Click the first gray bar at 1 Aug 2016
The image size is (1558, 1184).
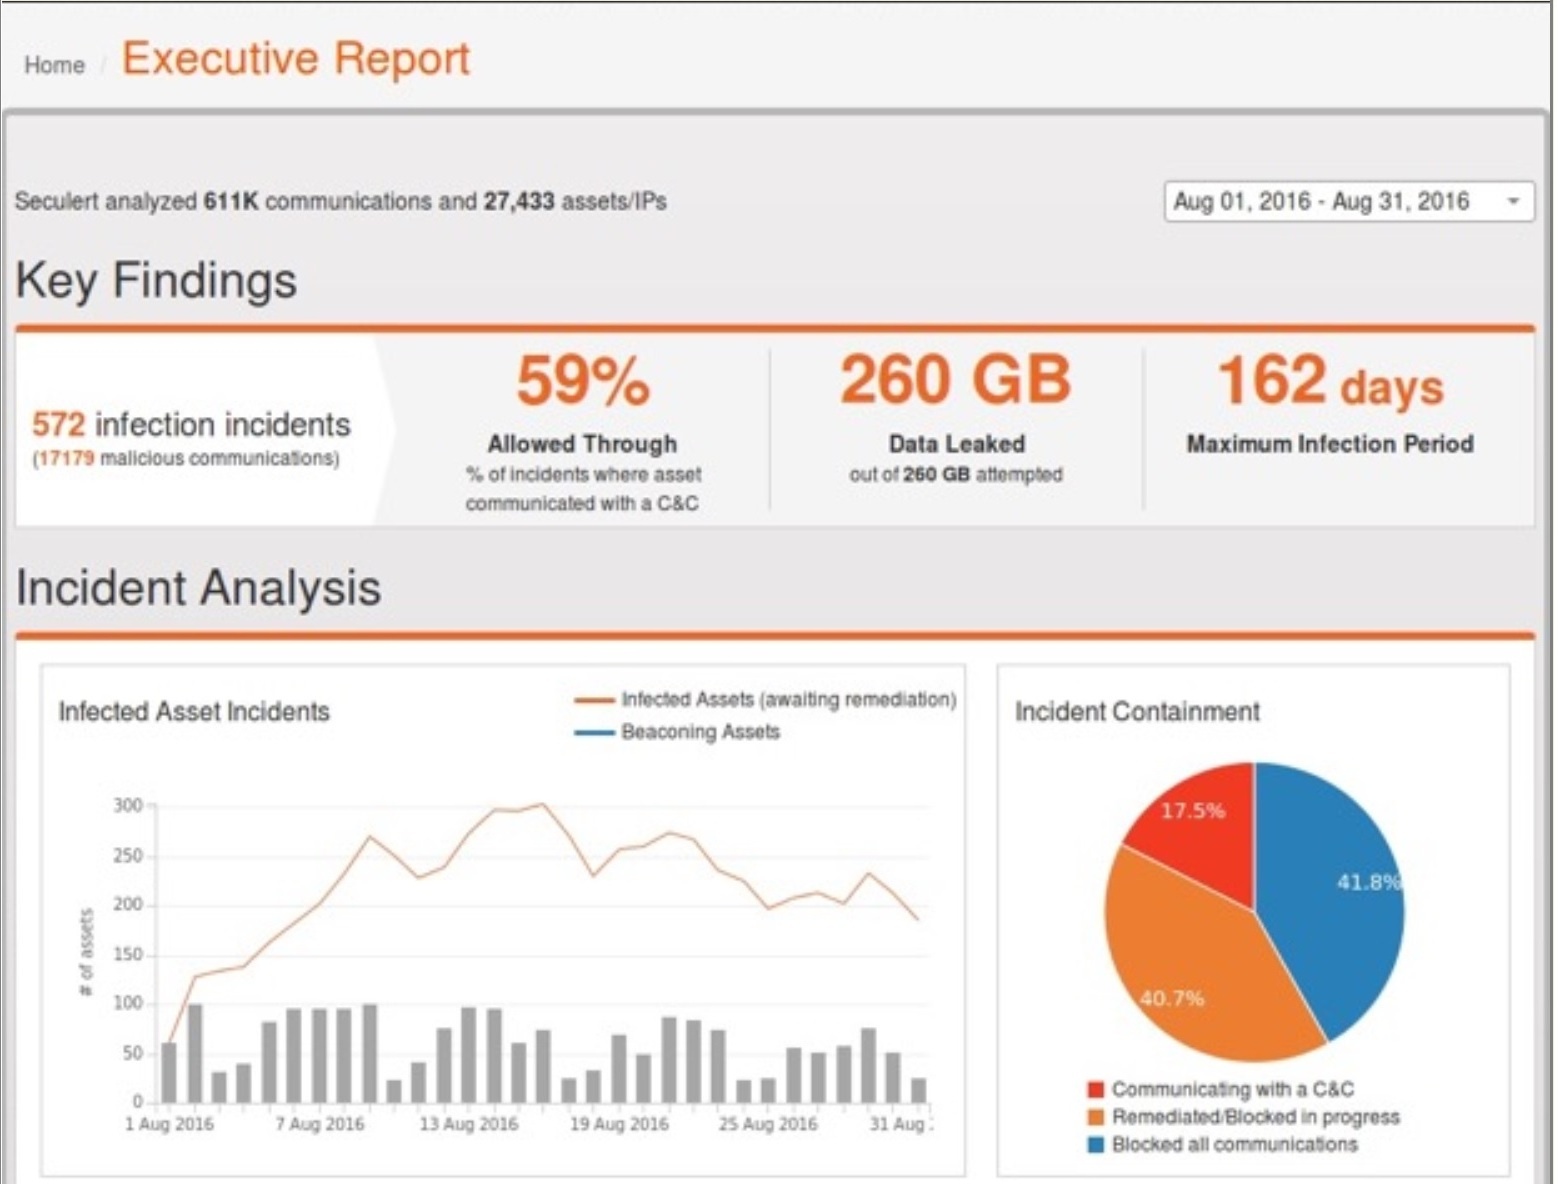point(169,1072)
